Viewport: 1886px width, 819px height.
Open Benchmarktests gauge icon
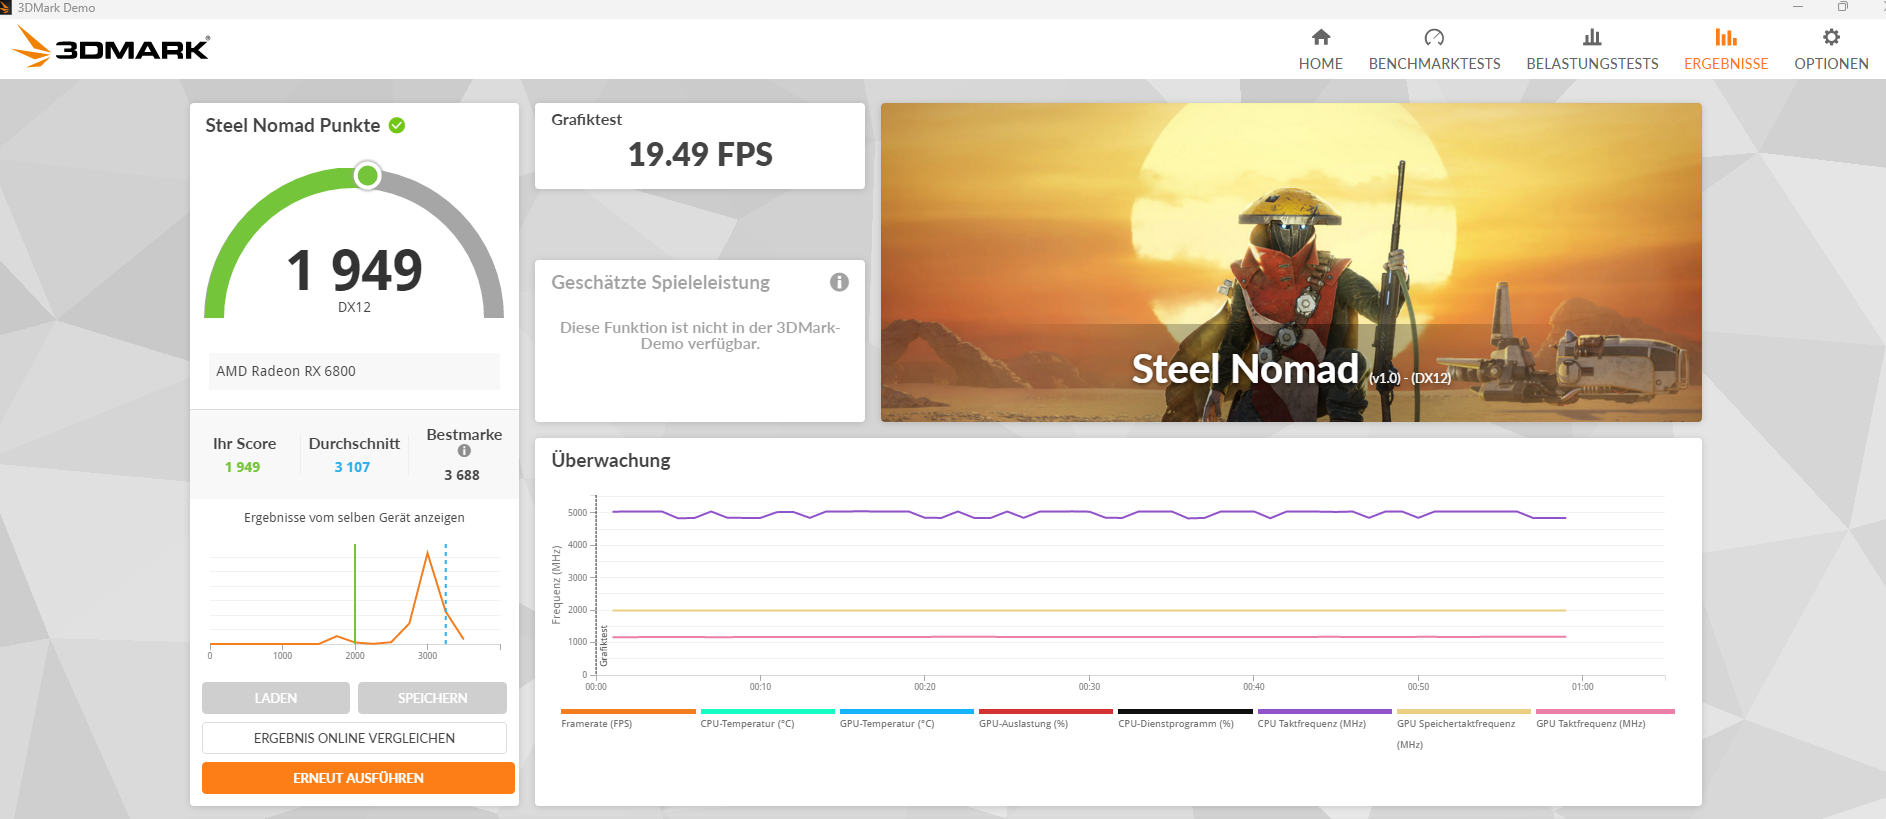1434,37
